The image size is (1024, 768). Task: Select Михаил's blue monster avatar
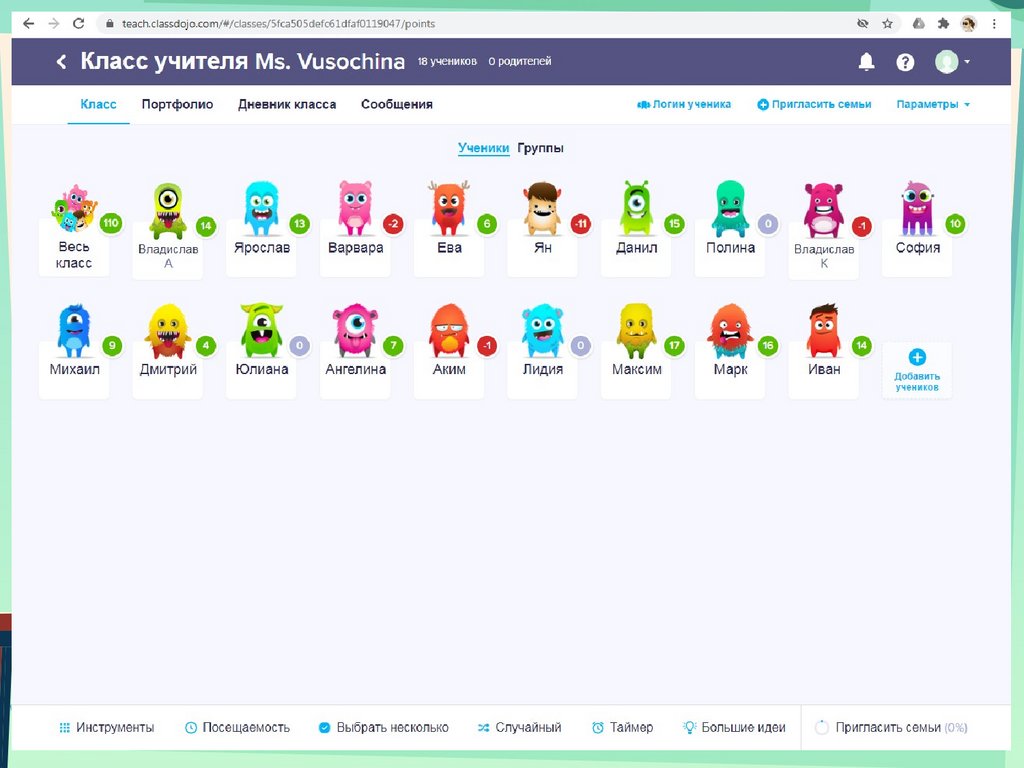(74, 330)
